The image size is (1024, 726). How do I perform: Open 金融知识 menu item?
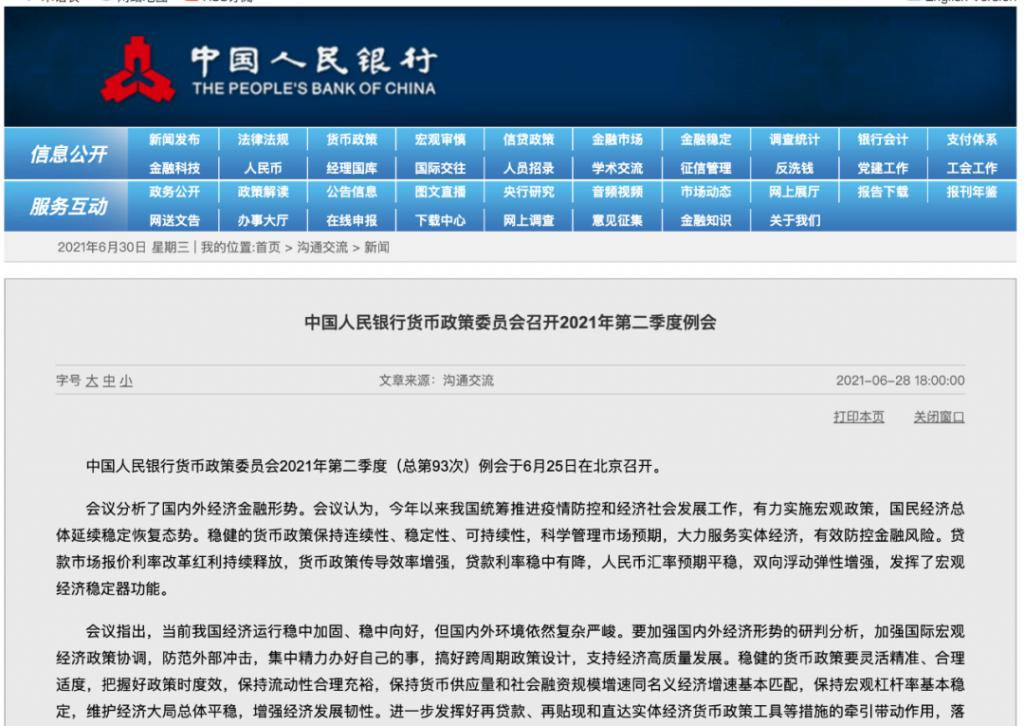(706, 221)
